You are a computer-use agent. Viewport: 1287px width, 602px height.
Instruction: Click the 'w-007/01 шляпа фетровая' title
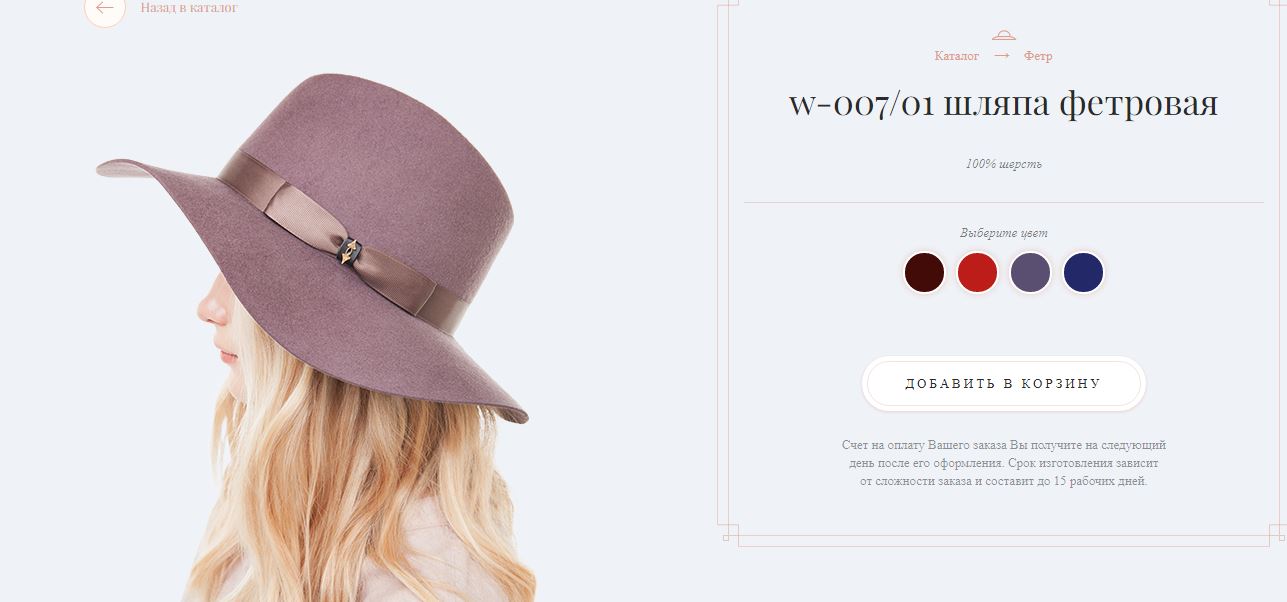pyautogui.click(x=1004, y=104)
